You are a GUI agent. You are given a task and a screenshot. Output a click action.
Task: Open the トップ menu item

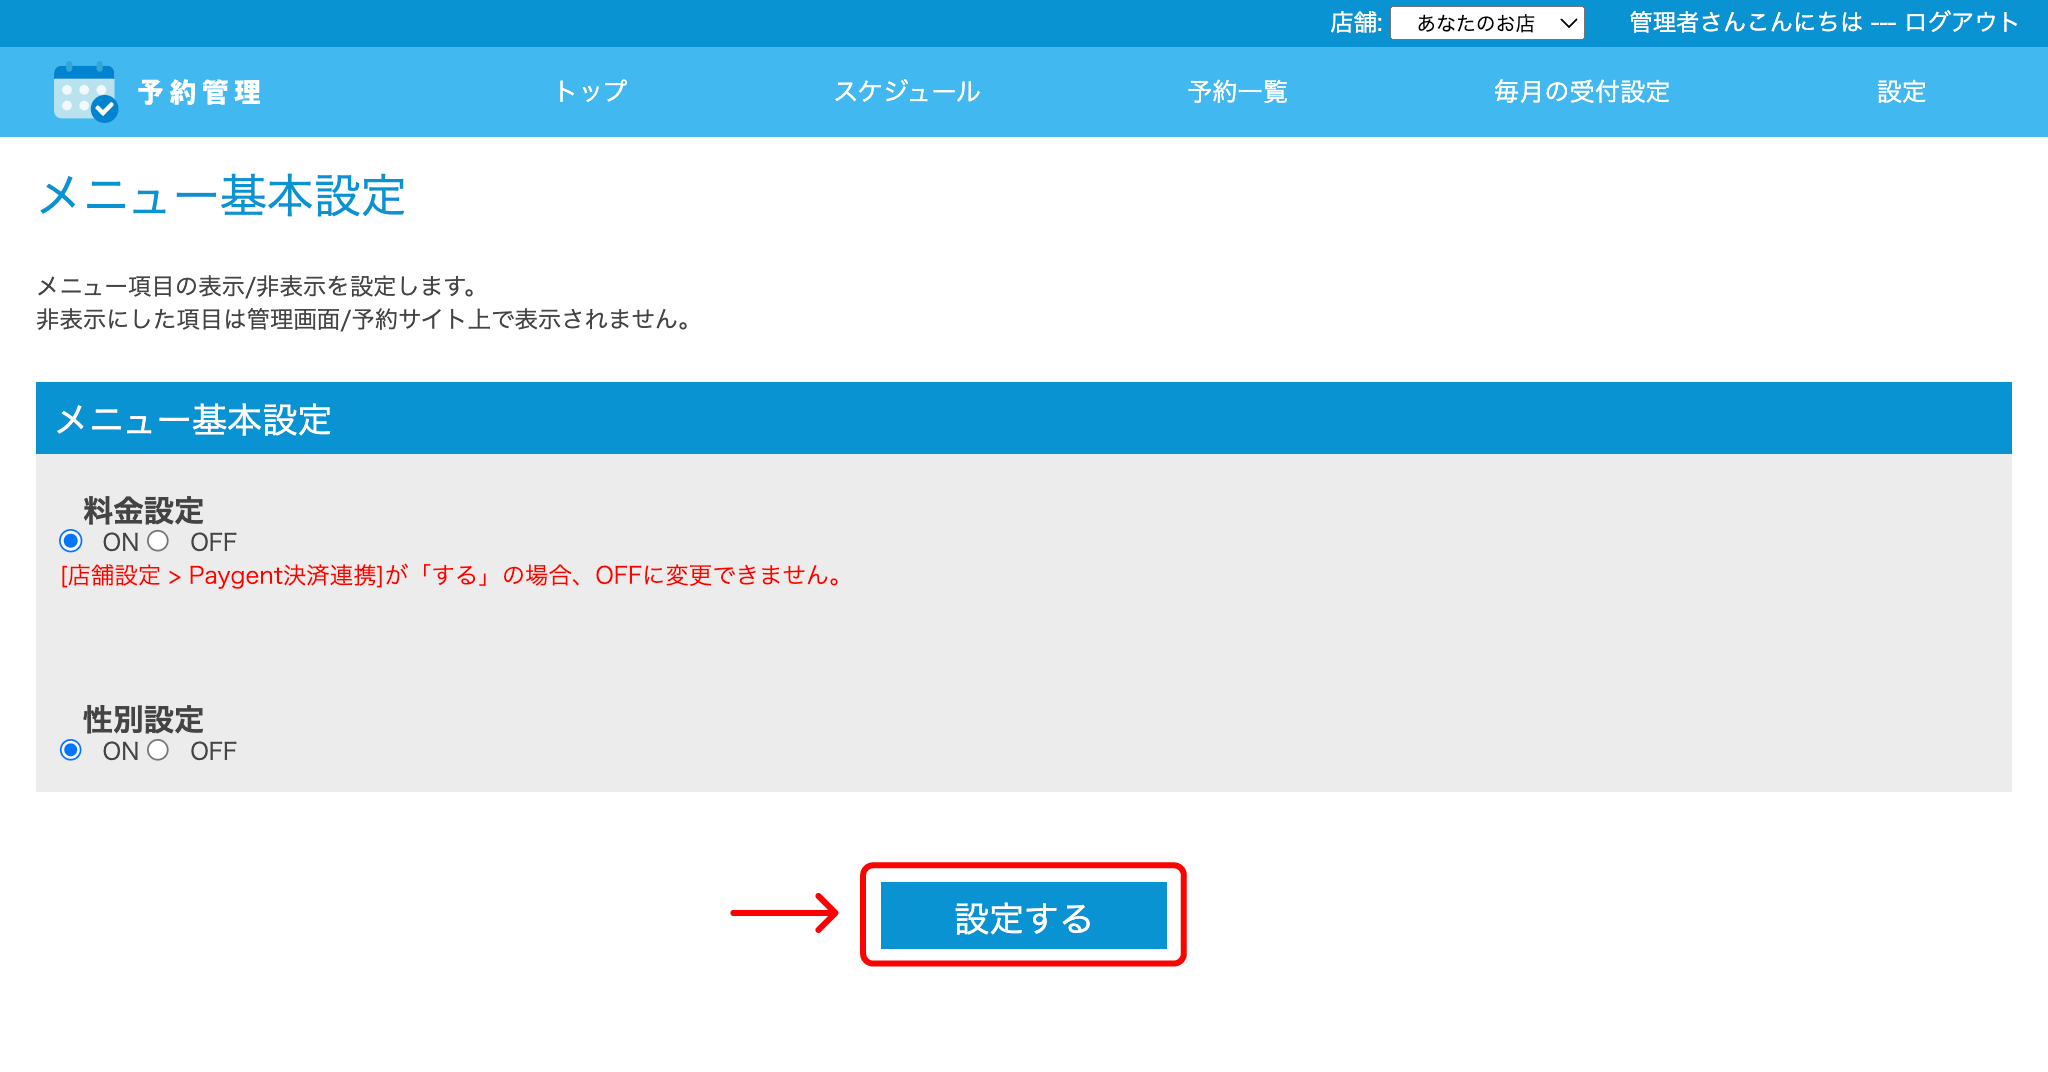pyautogui.click(x=592, y=92)
